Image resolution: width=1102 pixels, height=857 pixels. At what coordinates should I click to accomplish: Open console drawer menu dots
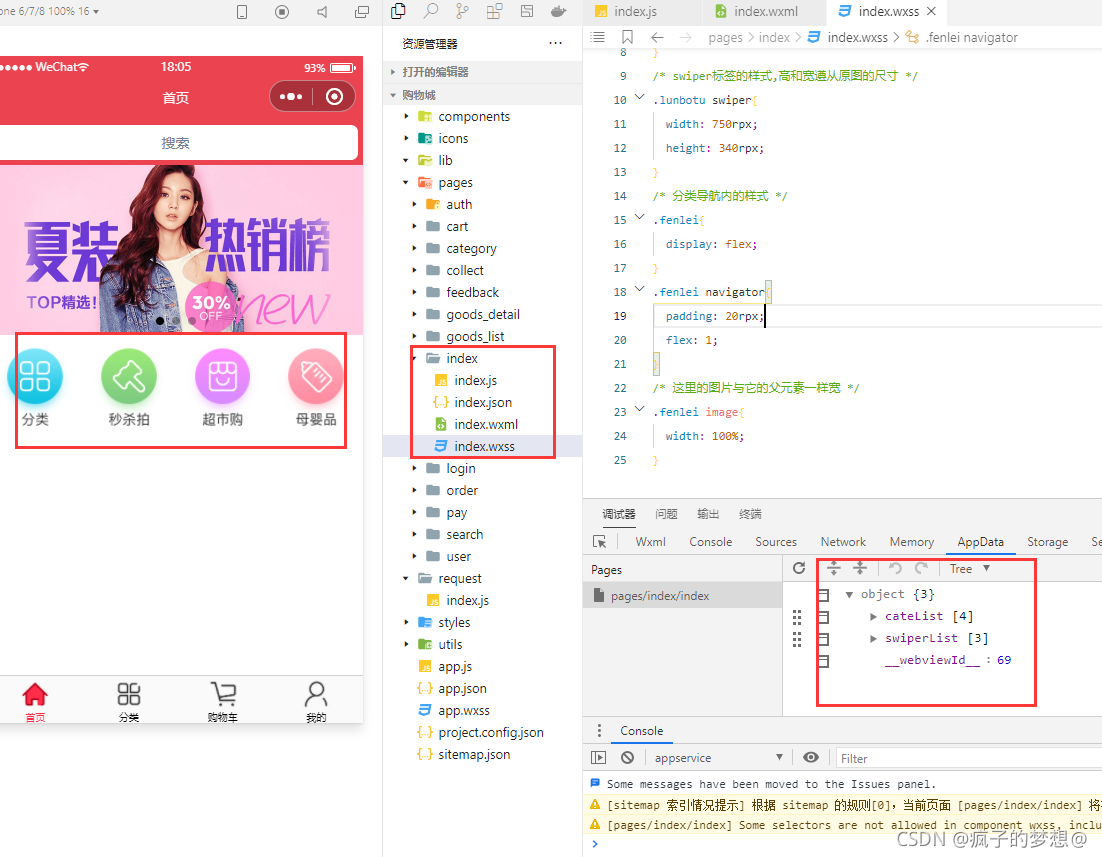tap(599, 730)
